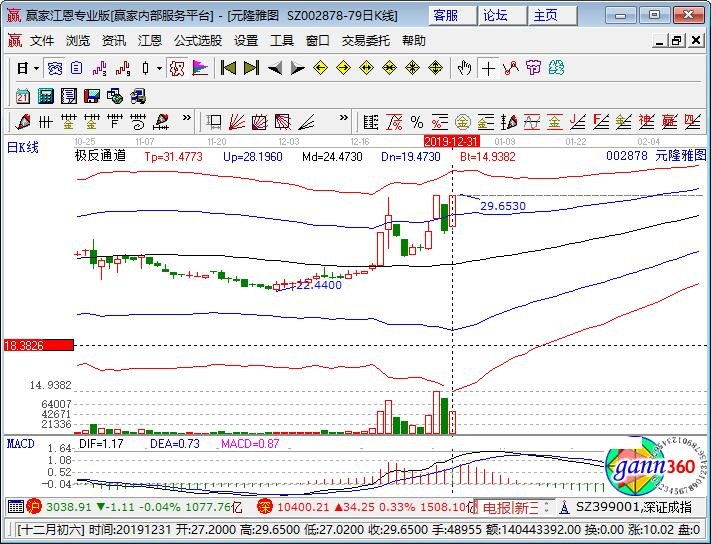This screenshot has height=544, width=711.
Task: Click the red 18.3826 price label
Action: (39, 345)
